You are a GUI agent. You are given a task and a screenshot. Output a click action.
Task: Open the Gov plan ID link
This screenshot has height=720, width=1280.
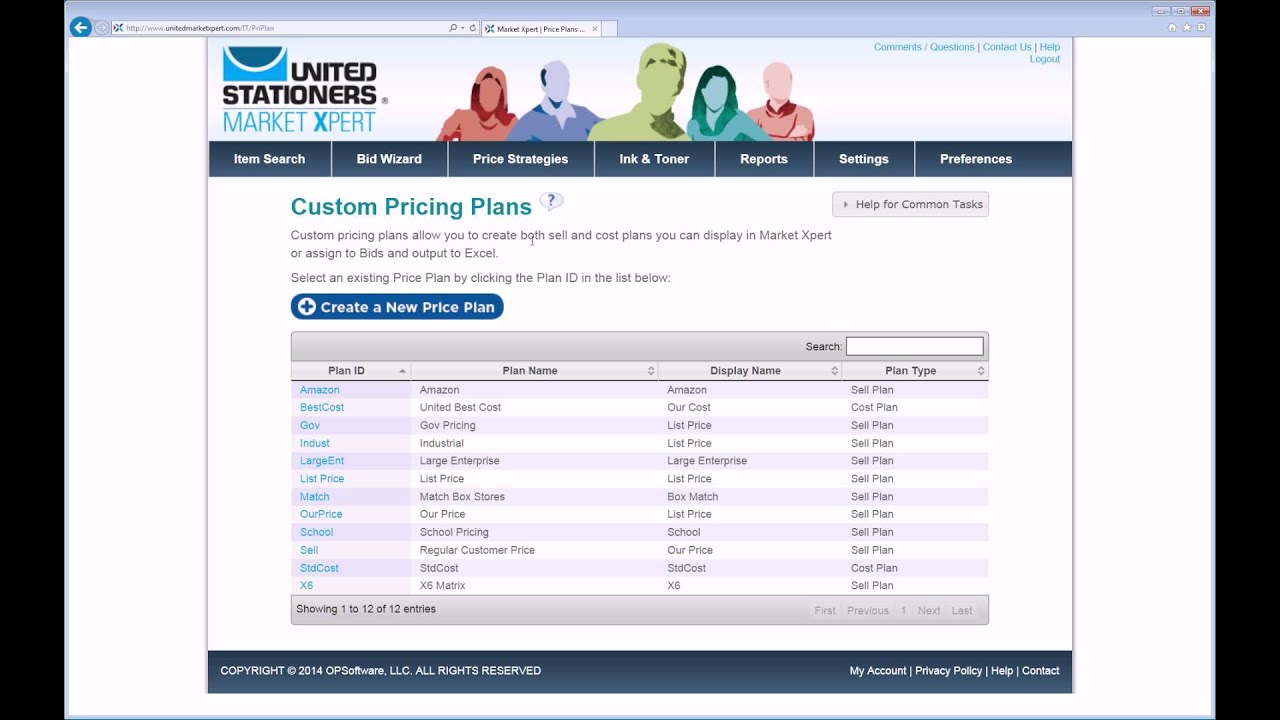click(x=310, y=425)
